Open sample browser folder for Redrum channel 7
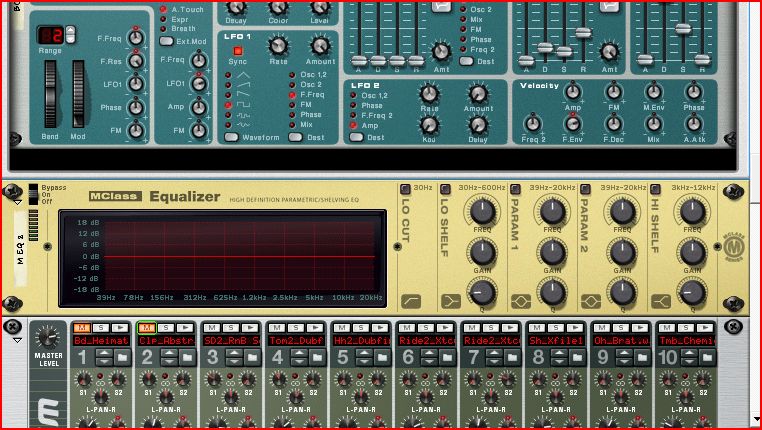The width and height of the screenshot is (762, 430). [512, 358]
